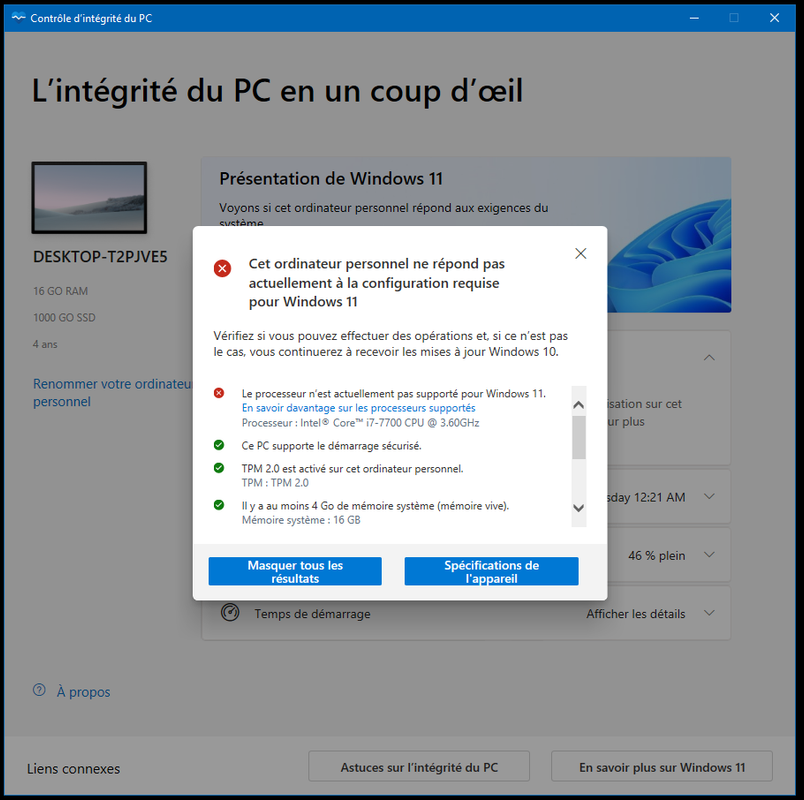Viewport: 804px width, 800px height.
Task: Open Renommer votre ordinateur personnel link
Action: coord(112,392)
